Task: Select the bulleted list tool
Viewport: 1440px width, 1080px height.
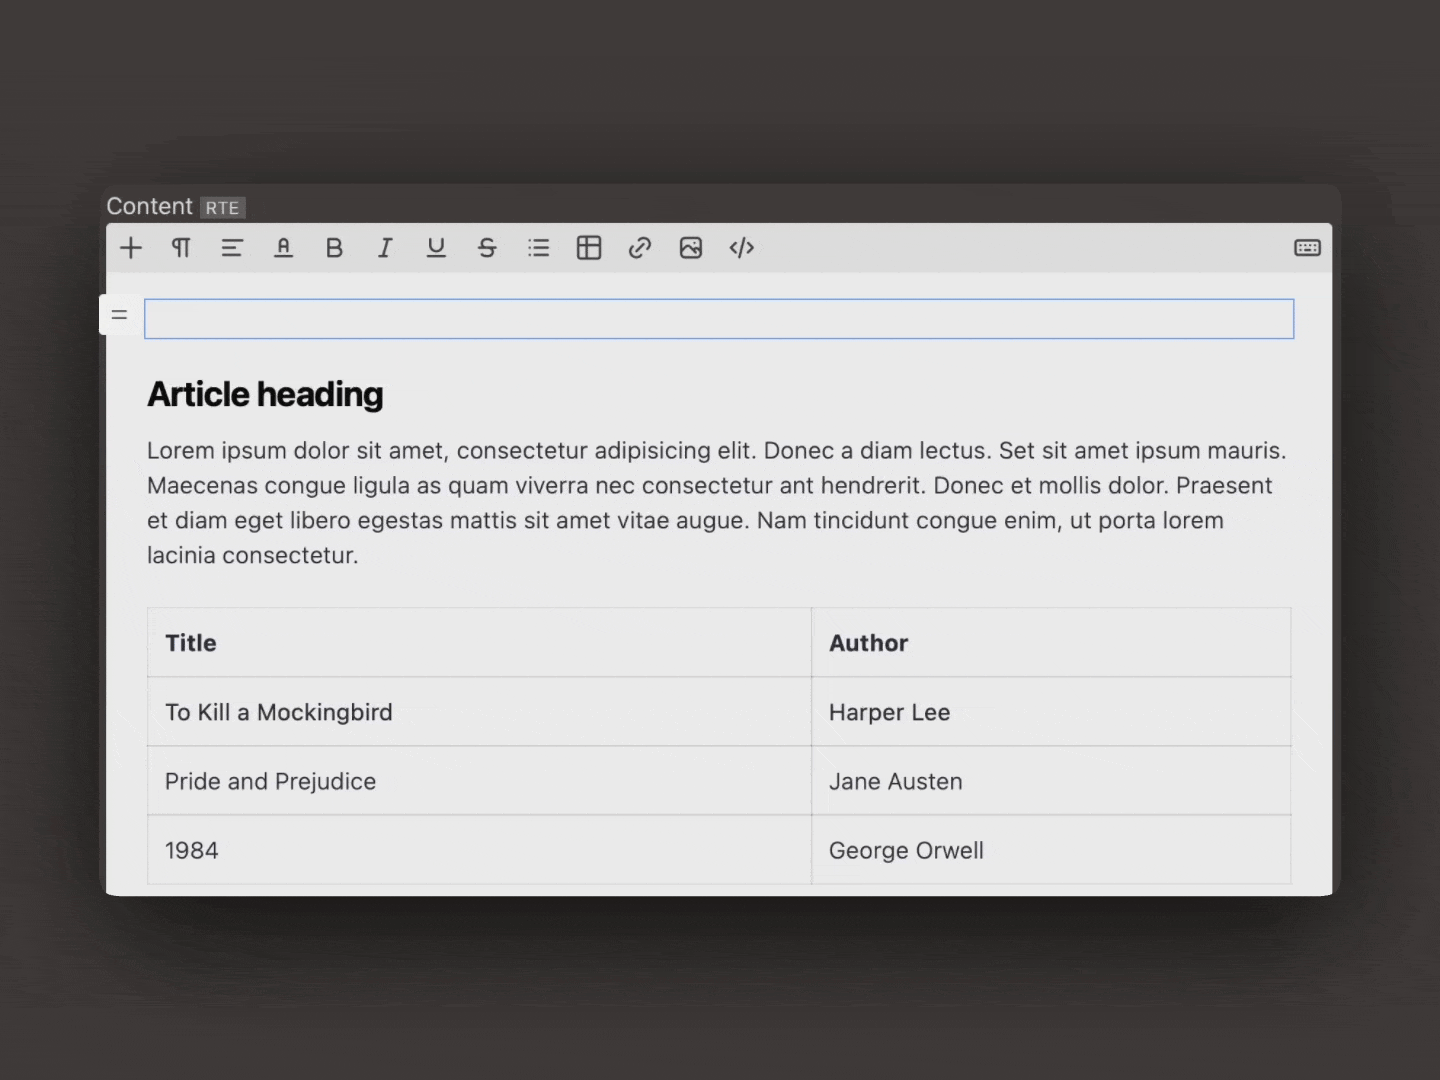Action: 538,248
